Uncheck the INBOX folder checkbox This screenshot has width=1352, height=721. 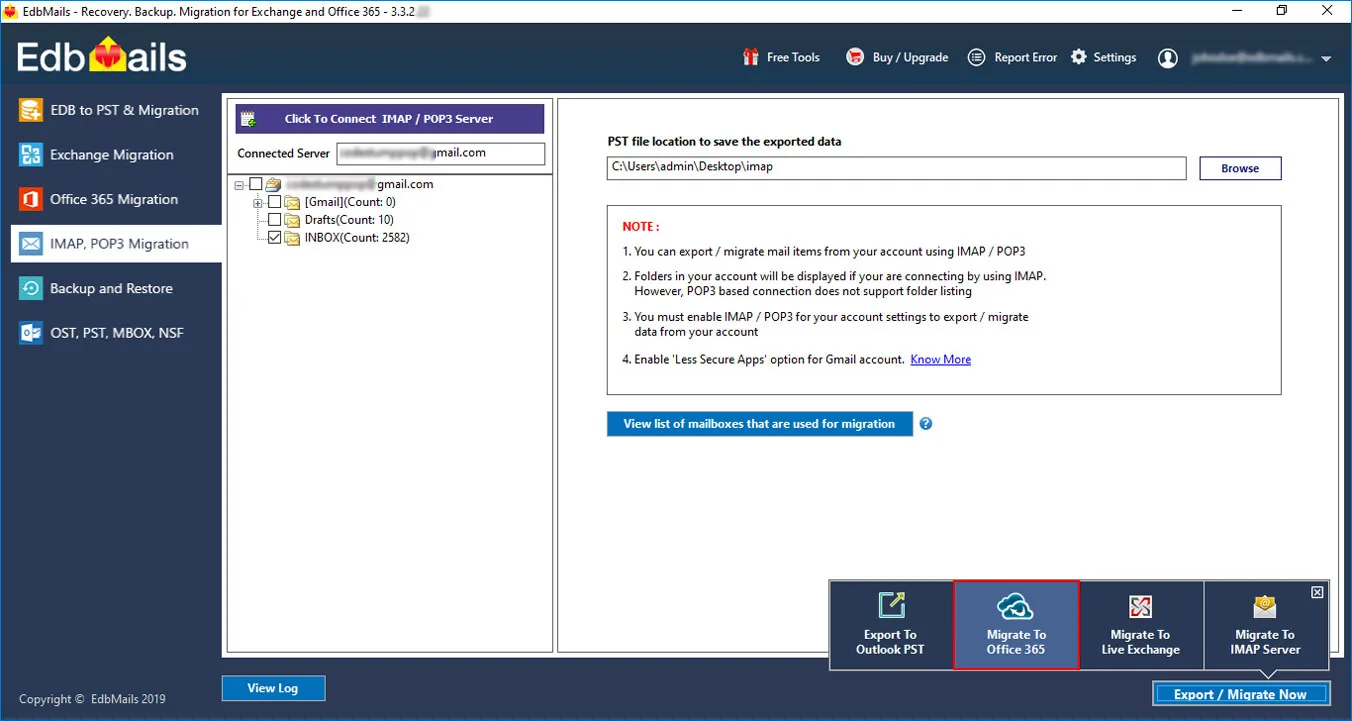(274, 237)
